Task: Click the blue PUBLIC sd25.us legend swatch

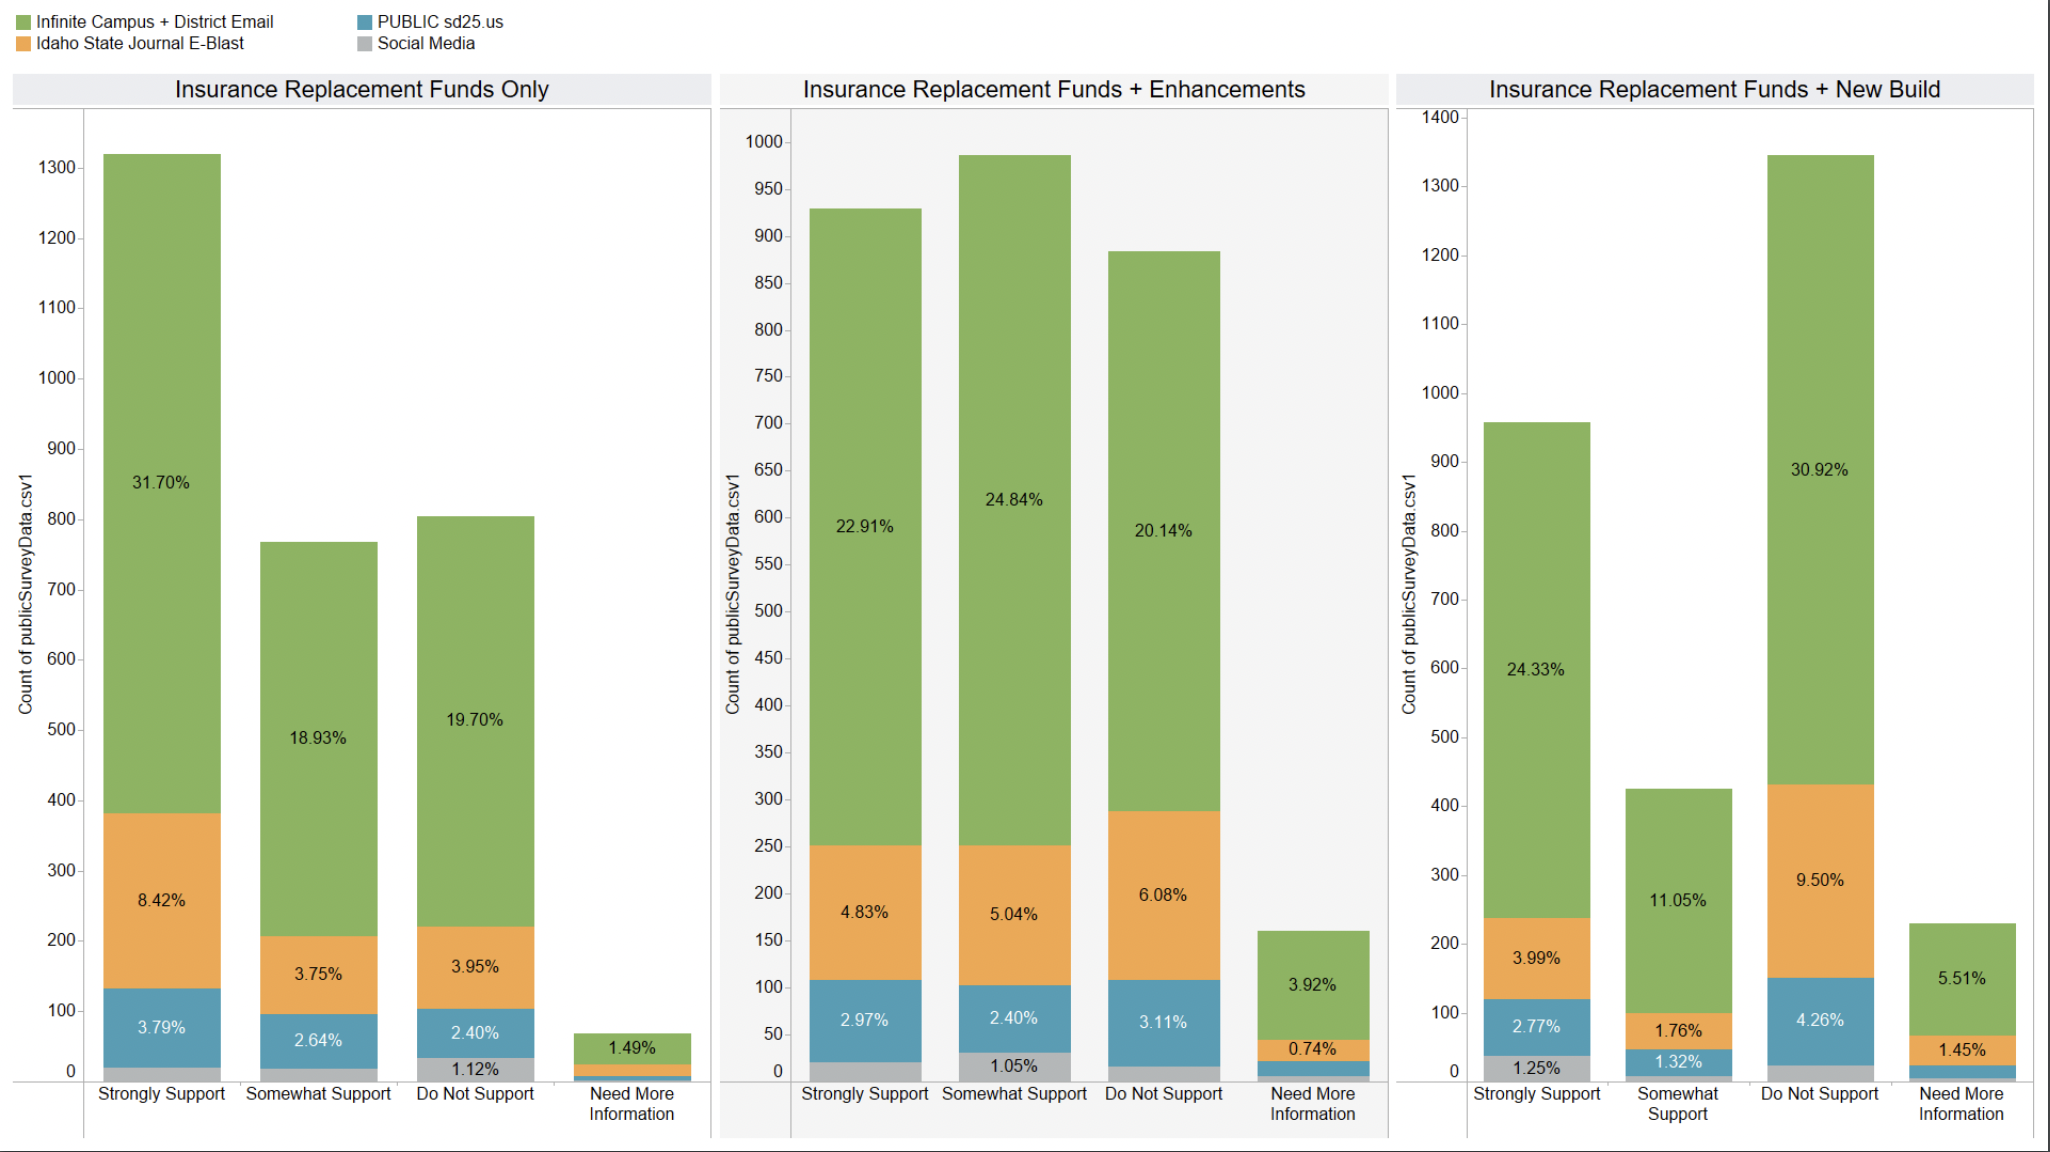Action: coord(365,22)
